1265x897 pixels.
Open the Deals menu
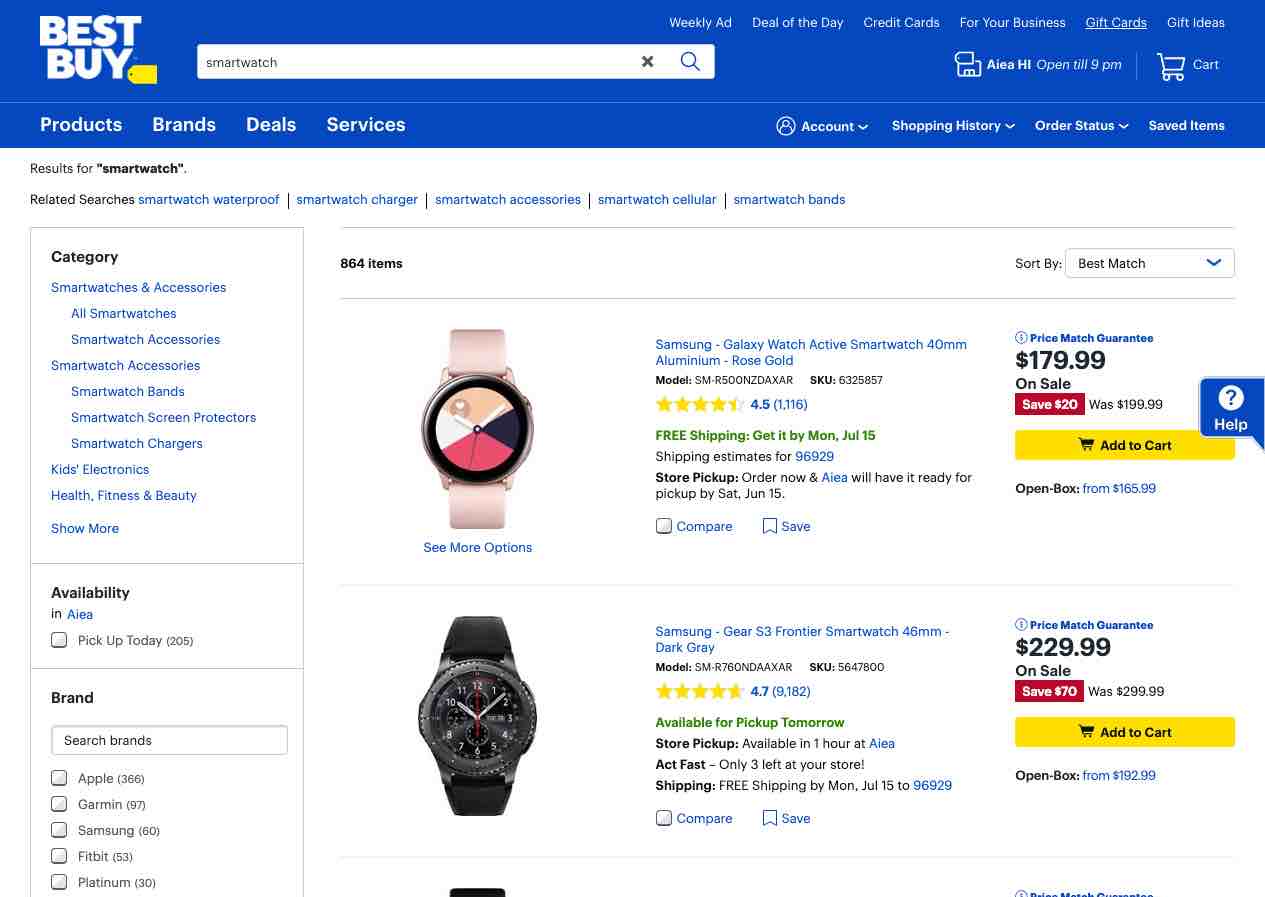click(x=271, y=125)
